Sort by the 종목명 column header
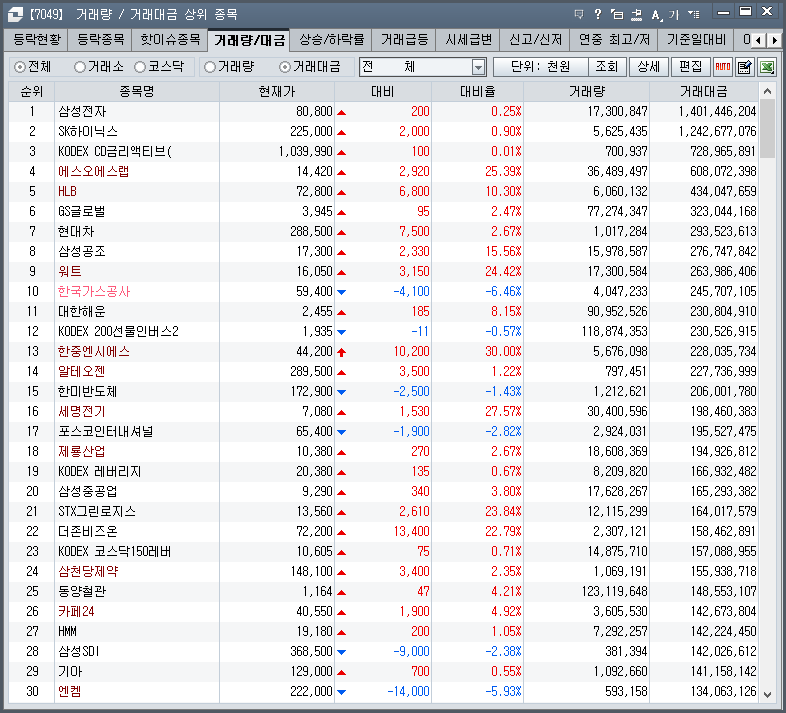 click(136, 91)
